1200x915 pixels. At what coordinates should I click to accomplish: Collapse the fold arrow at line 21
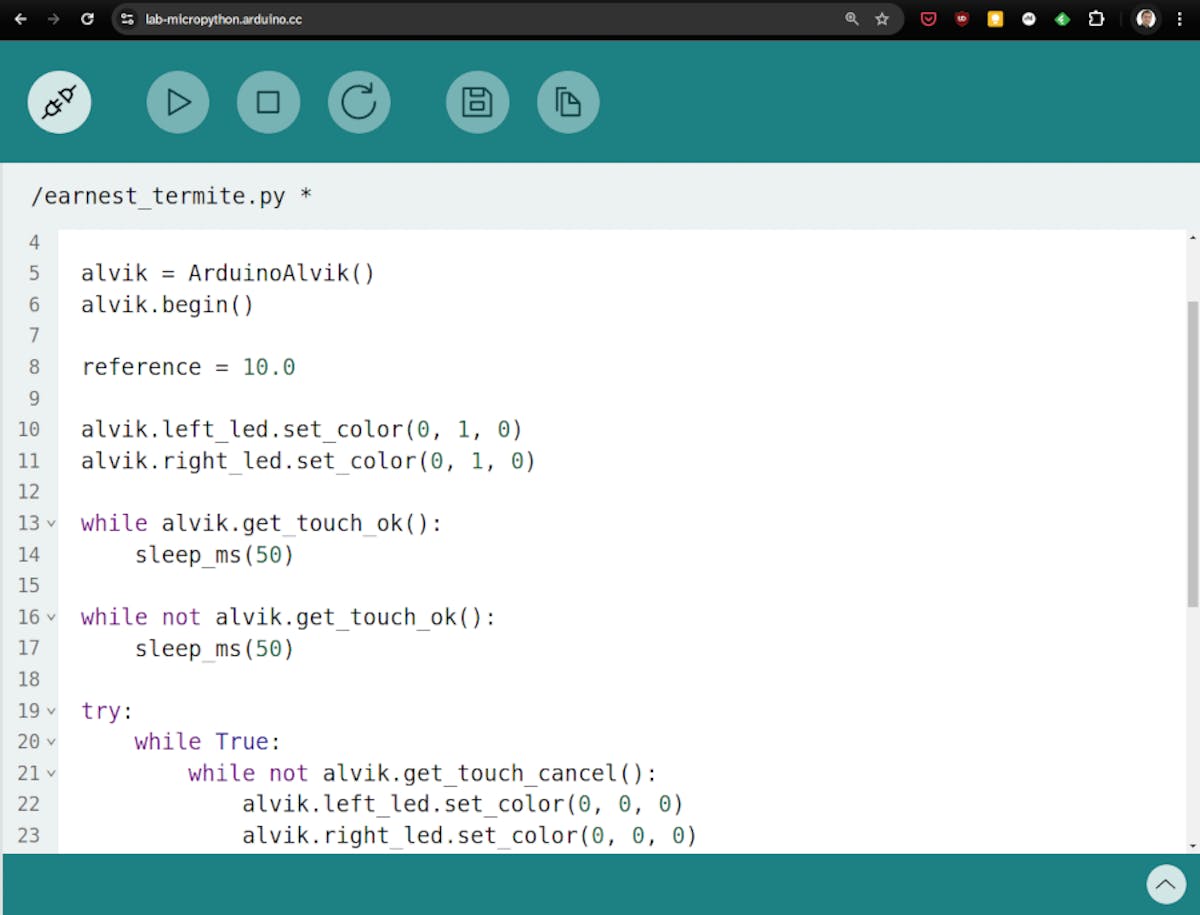(x=51, y=773)
